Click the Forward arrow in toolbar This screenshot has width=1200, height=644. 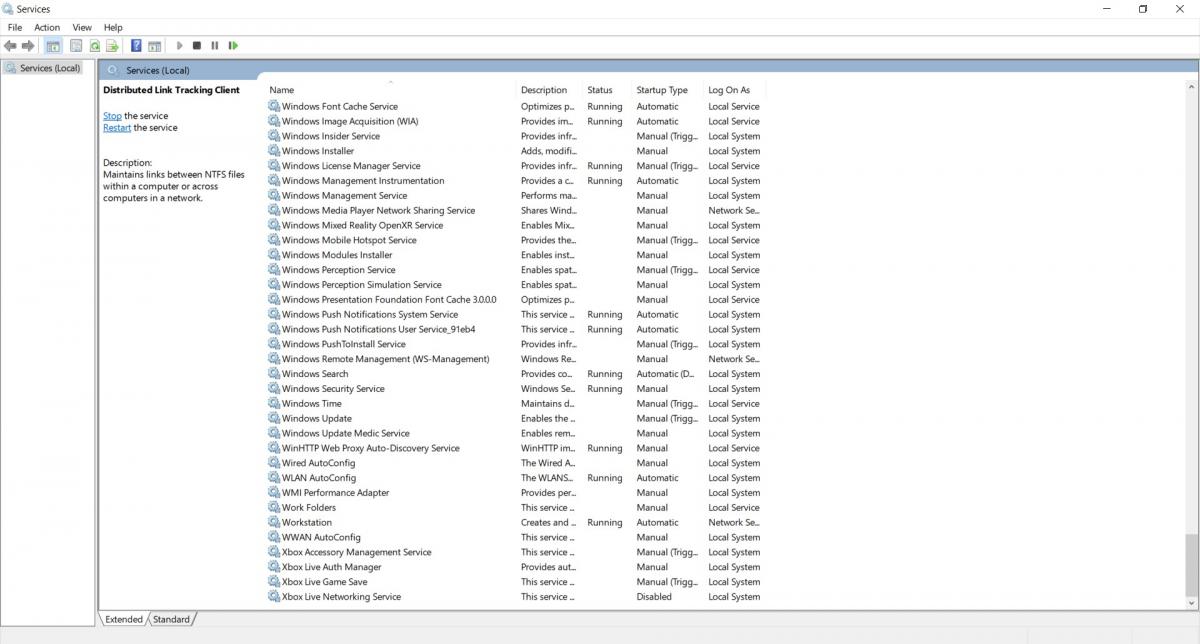[28, 46]
